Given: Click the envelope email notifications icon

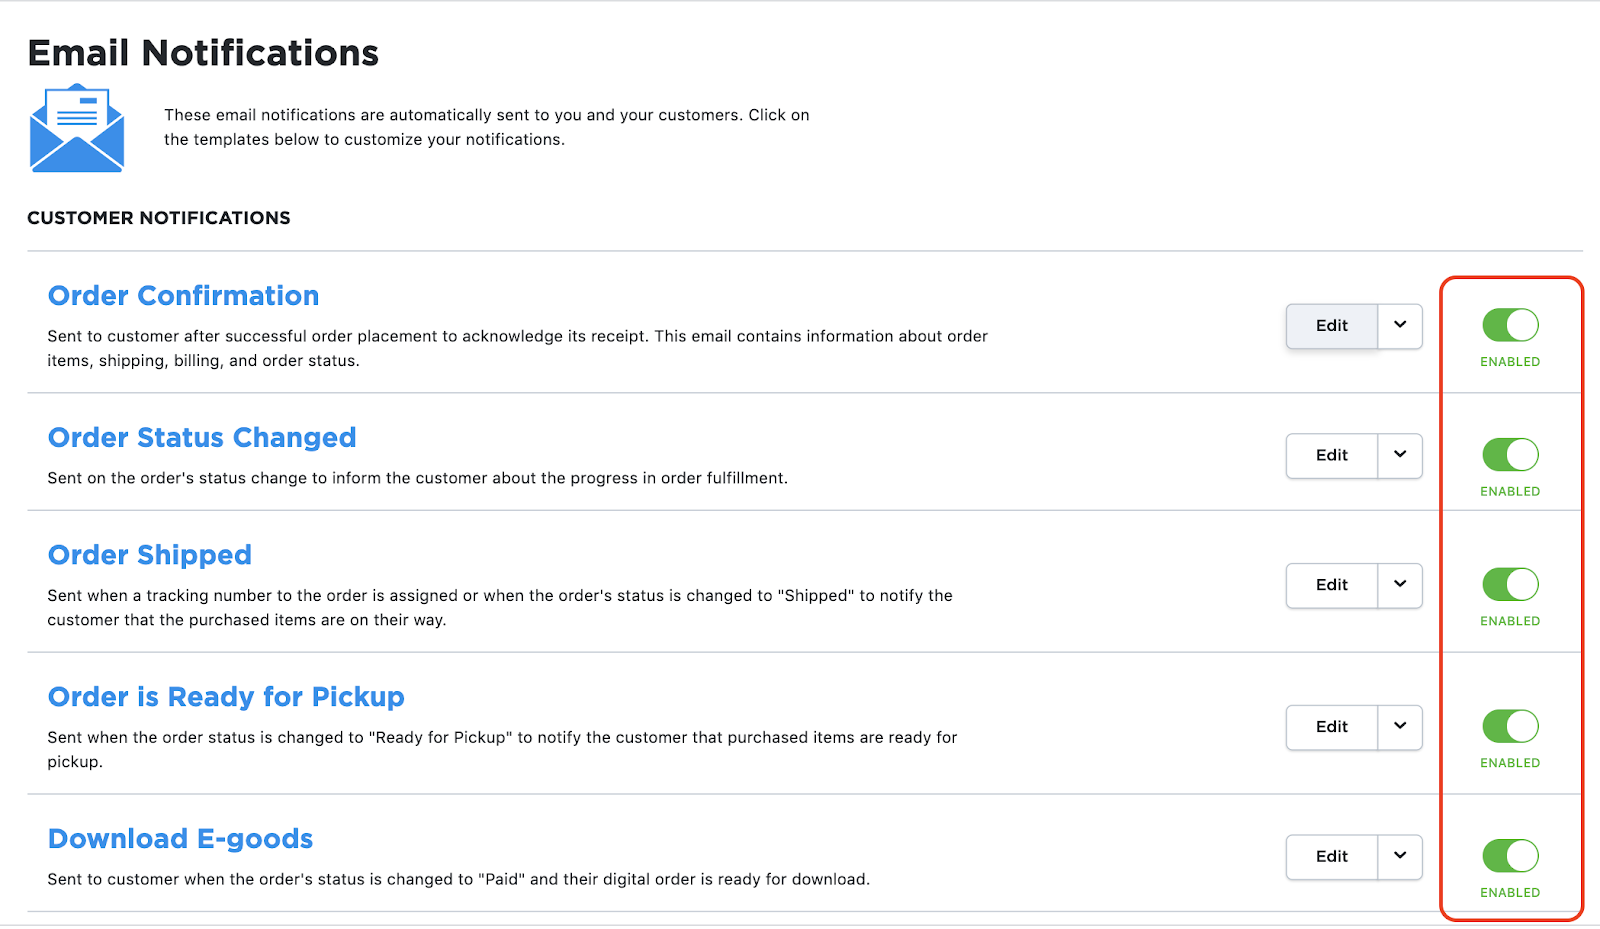Looking at the screenshot, I should tap(77, 128).
